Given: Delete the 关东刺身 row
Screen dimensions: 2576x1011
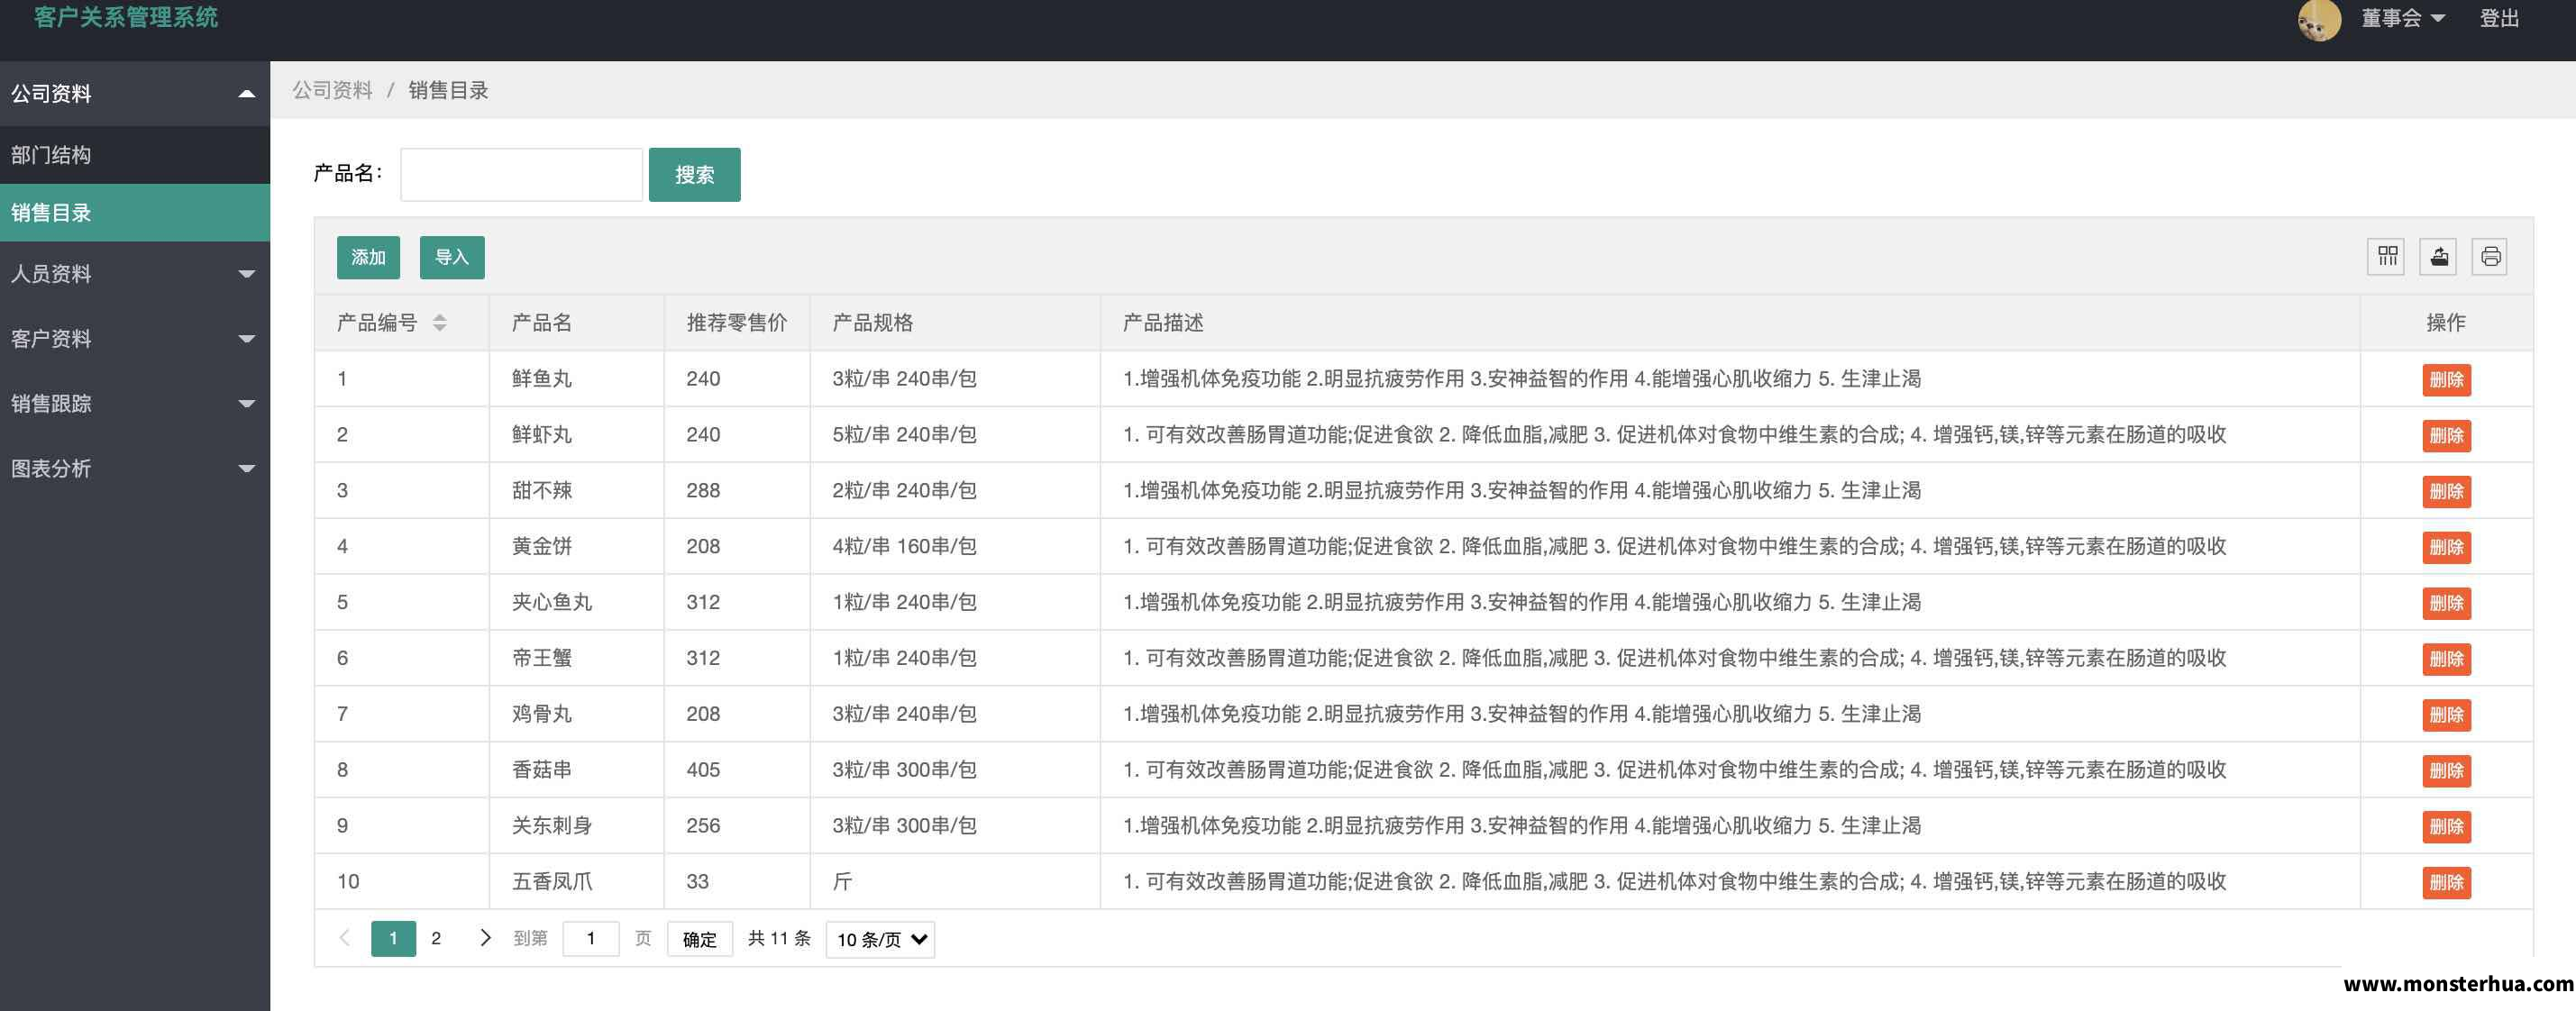Looking at the screenshot, I should coord(2446,828).
